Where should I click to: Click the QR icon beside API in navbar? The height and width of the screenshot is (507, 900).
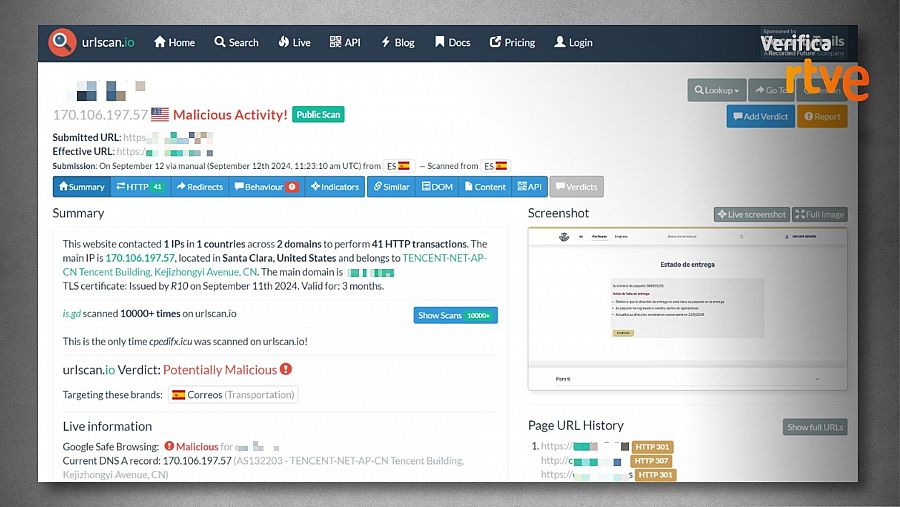pyautogui.click(x=335, y=42)
